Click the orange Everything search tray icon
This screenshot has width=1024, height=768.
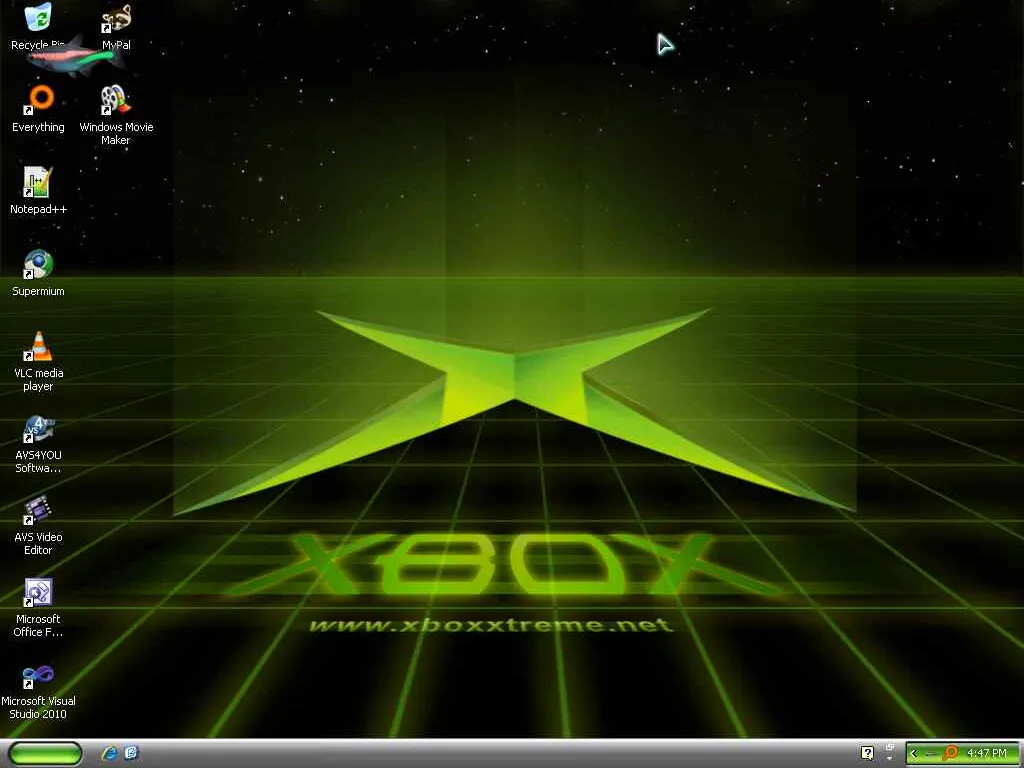[951, 753]
